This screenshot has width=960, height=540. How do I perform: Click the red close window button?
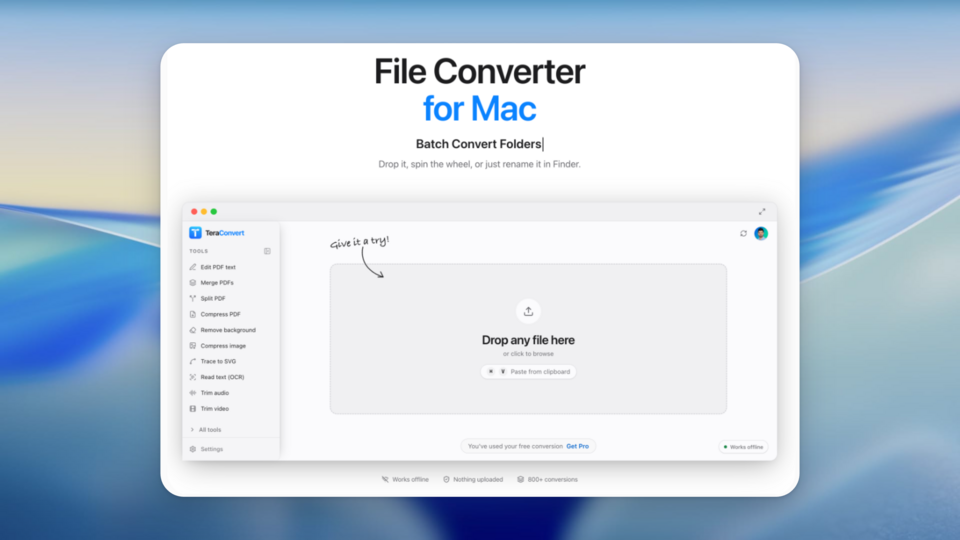tap(194, 212)
